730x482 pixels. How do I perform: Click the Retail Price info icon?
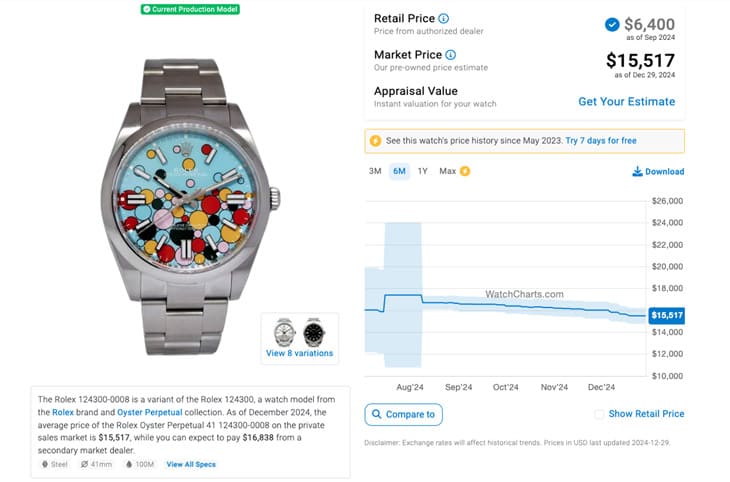pos(444,18)
